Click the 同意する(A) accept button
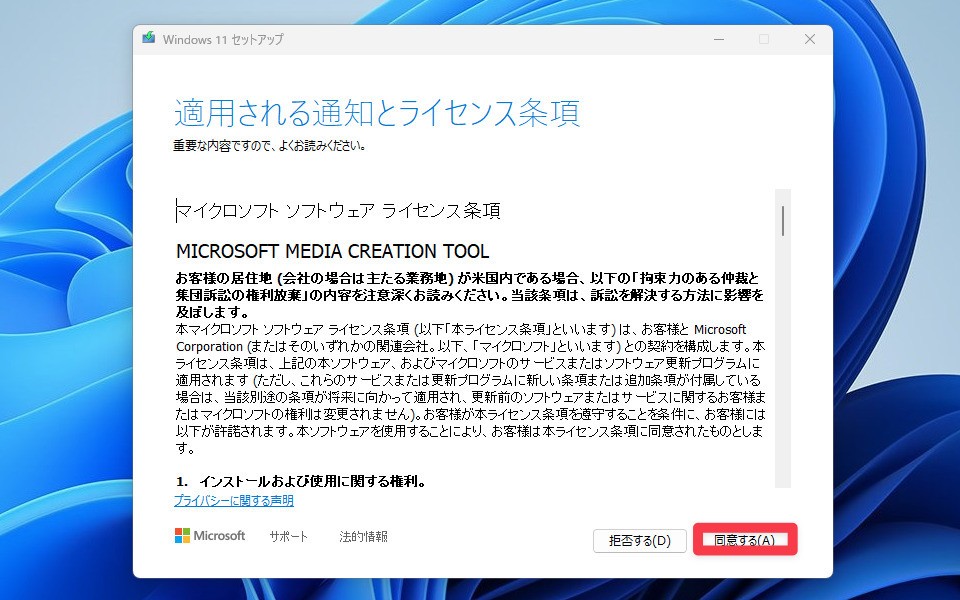This screenshot has width=960, height=600. pyautogui.click(x=744, y=540)
